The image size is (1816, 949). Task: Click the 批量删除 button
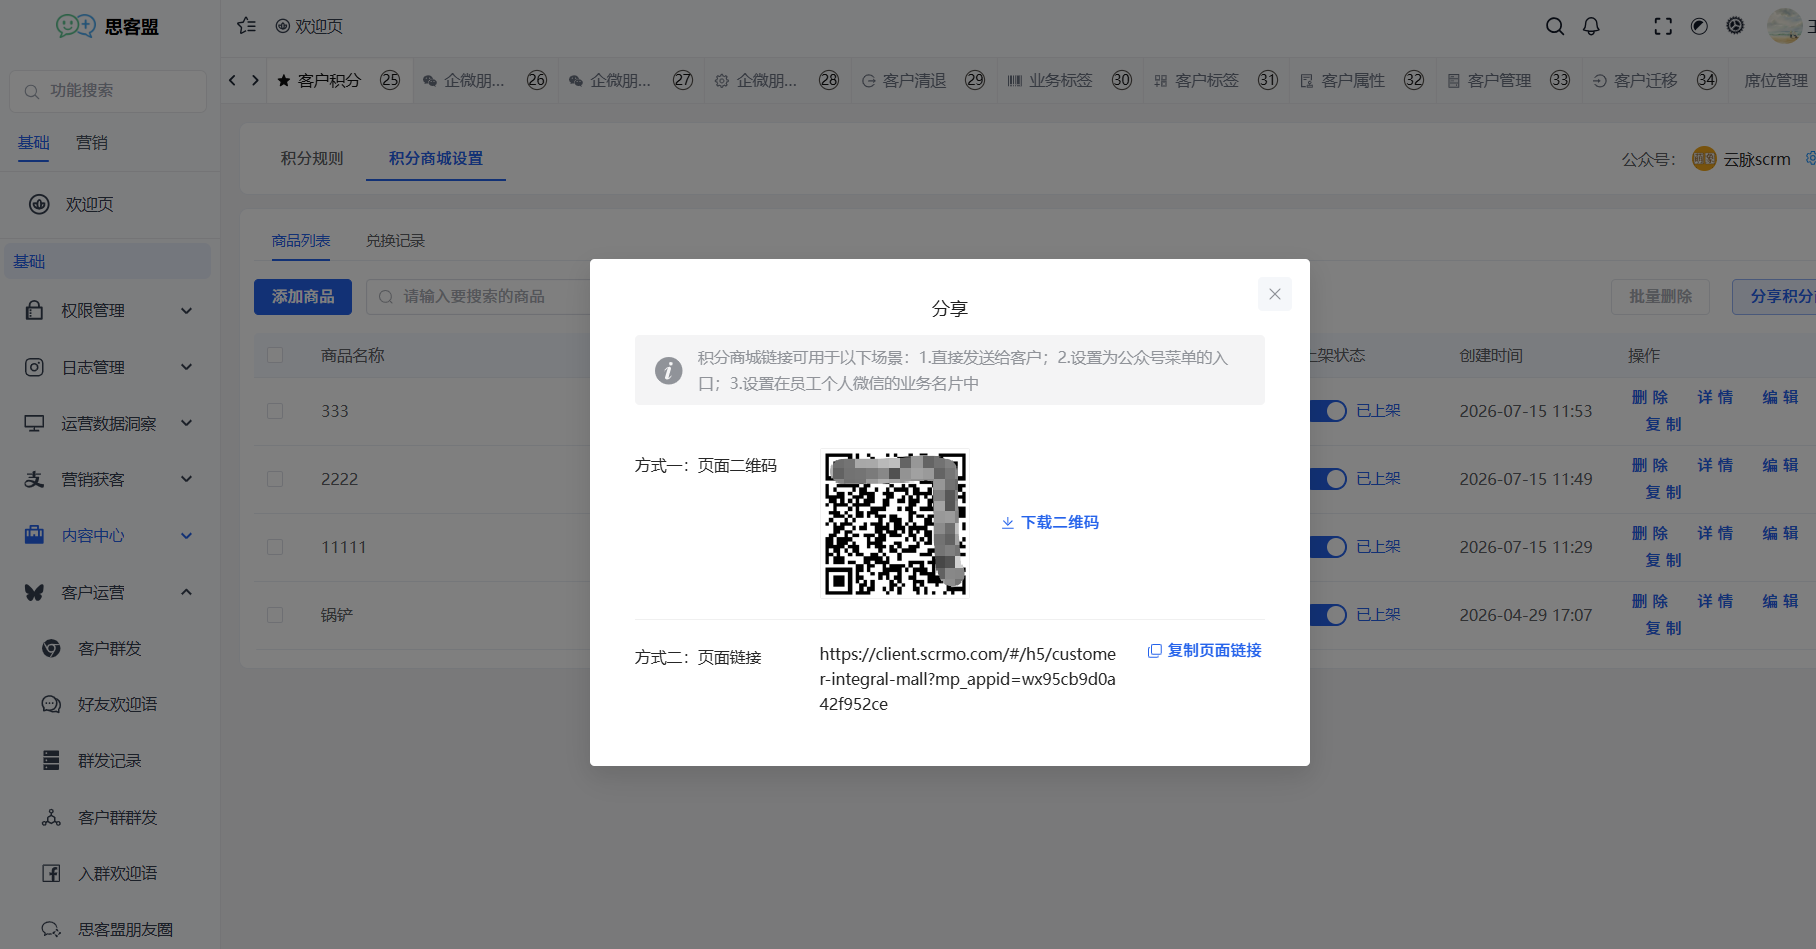pyautogui.click(x=1660, y=297)
